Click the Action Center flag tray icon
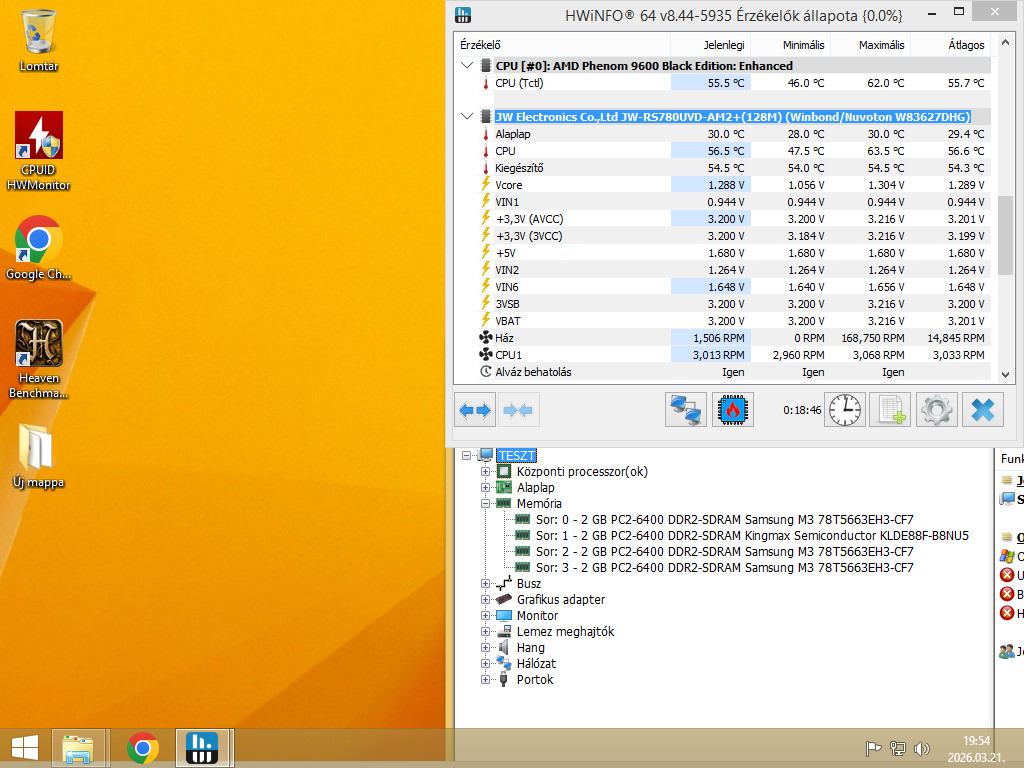 873,748
